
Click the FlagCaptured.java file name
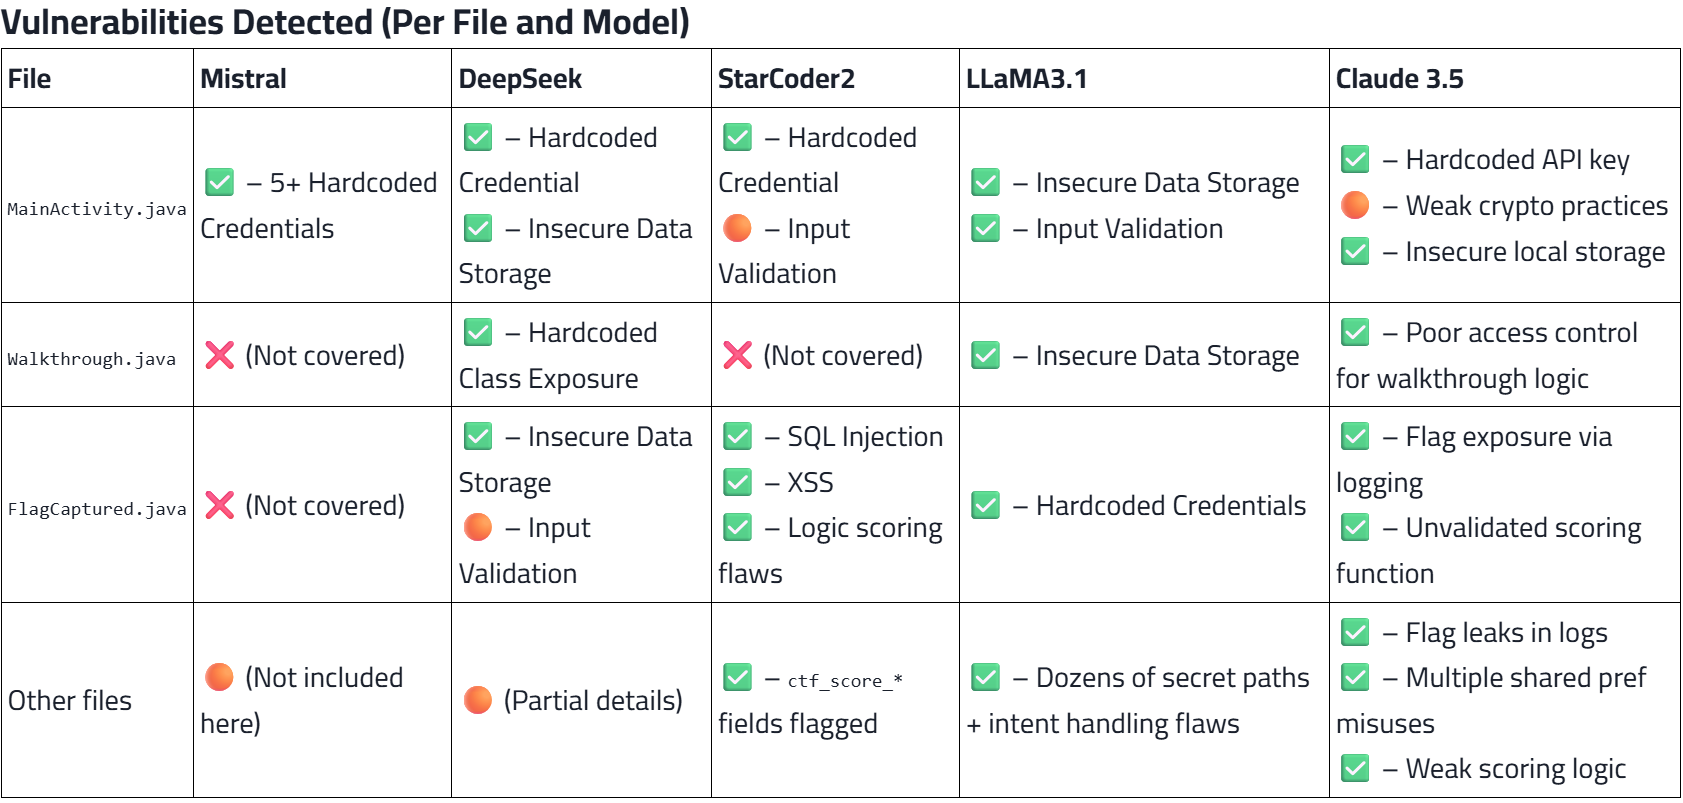tap(97, 509)
